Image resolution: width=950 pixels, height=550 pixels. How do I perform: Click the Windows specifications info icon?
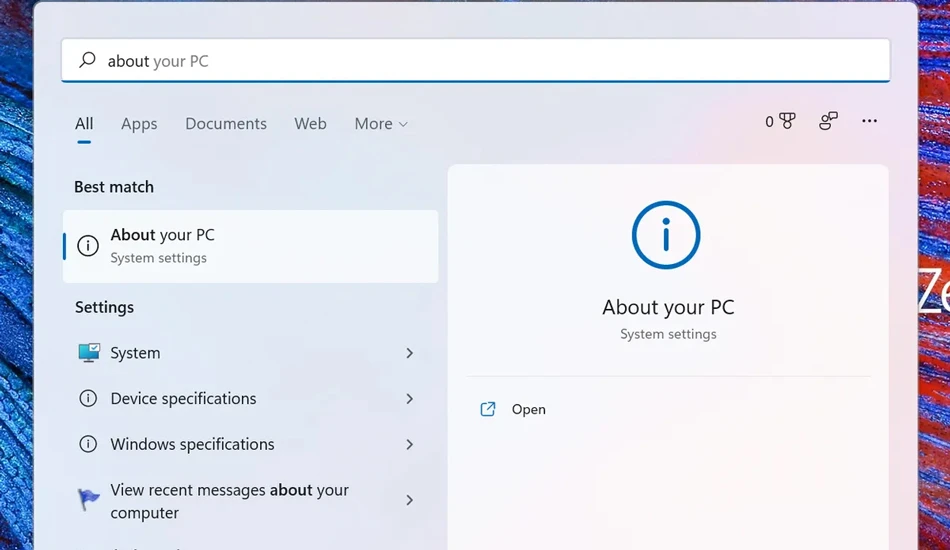[x=88, y=444]
